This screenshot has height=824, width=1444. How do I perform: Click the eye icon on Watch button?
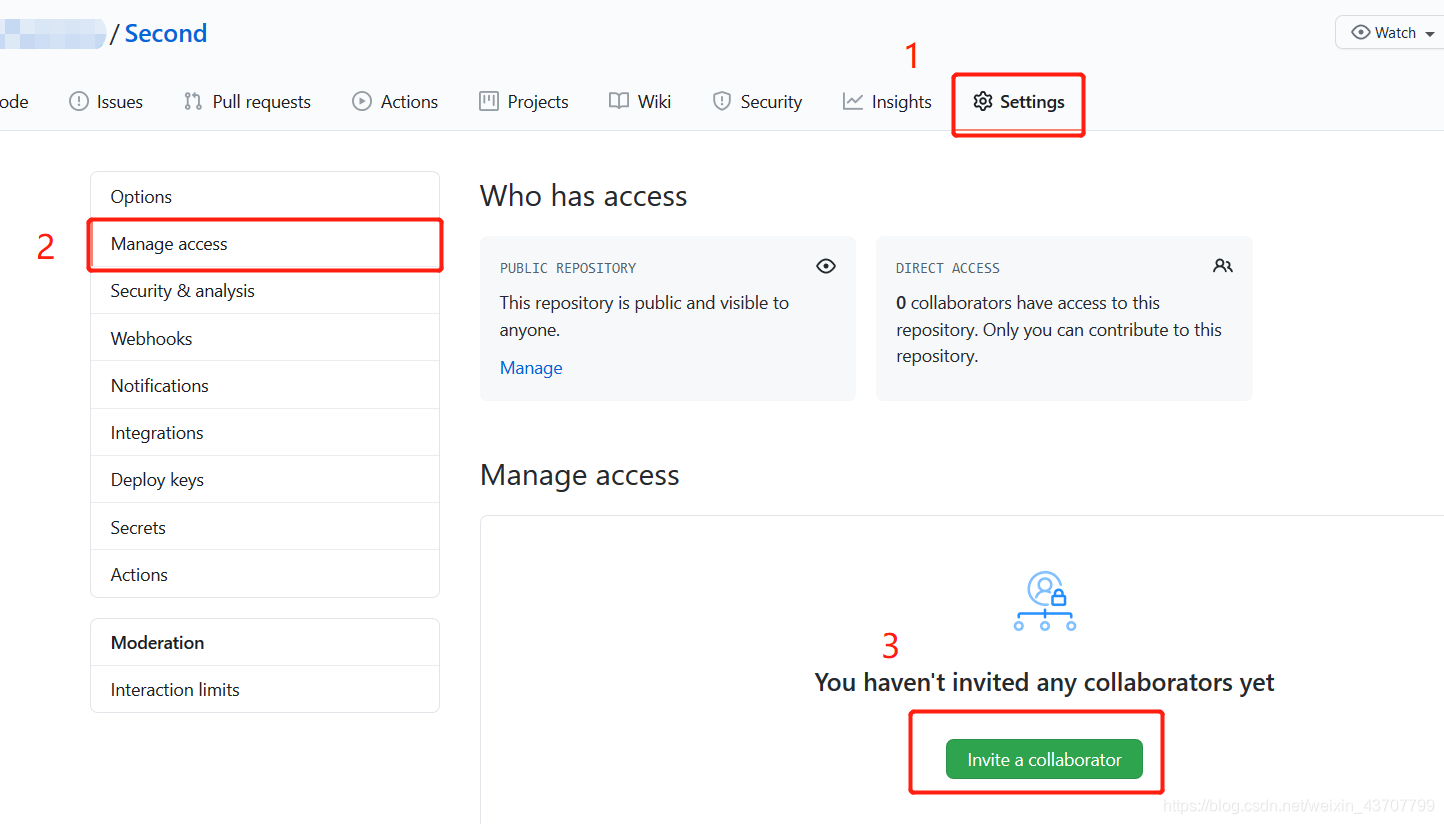point(1361,32)
